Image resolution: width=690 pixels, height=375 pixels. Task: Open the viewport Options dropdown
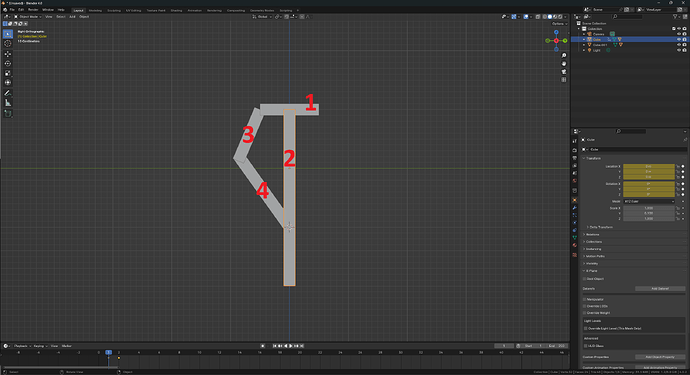[x=559, y=24]
